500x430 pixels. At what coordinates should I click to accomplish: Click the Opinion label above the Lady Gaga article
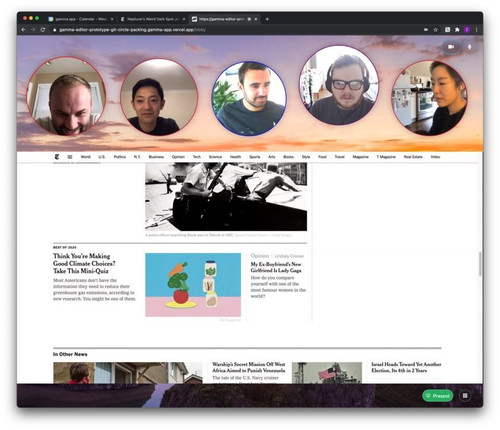260,256
